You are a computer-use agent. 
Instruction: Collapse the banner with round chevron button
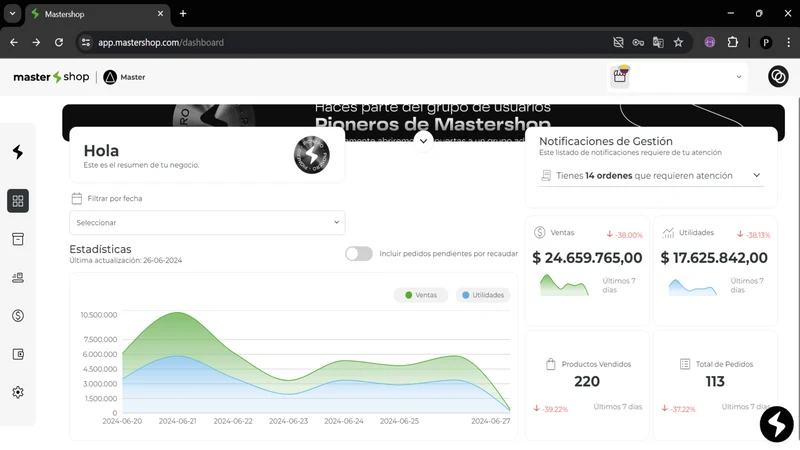point(423,141)
